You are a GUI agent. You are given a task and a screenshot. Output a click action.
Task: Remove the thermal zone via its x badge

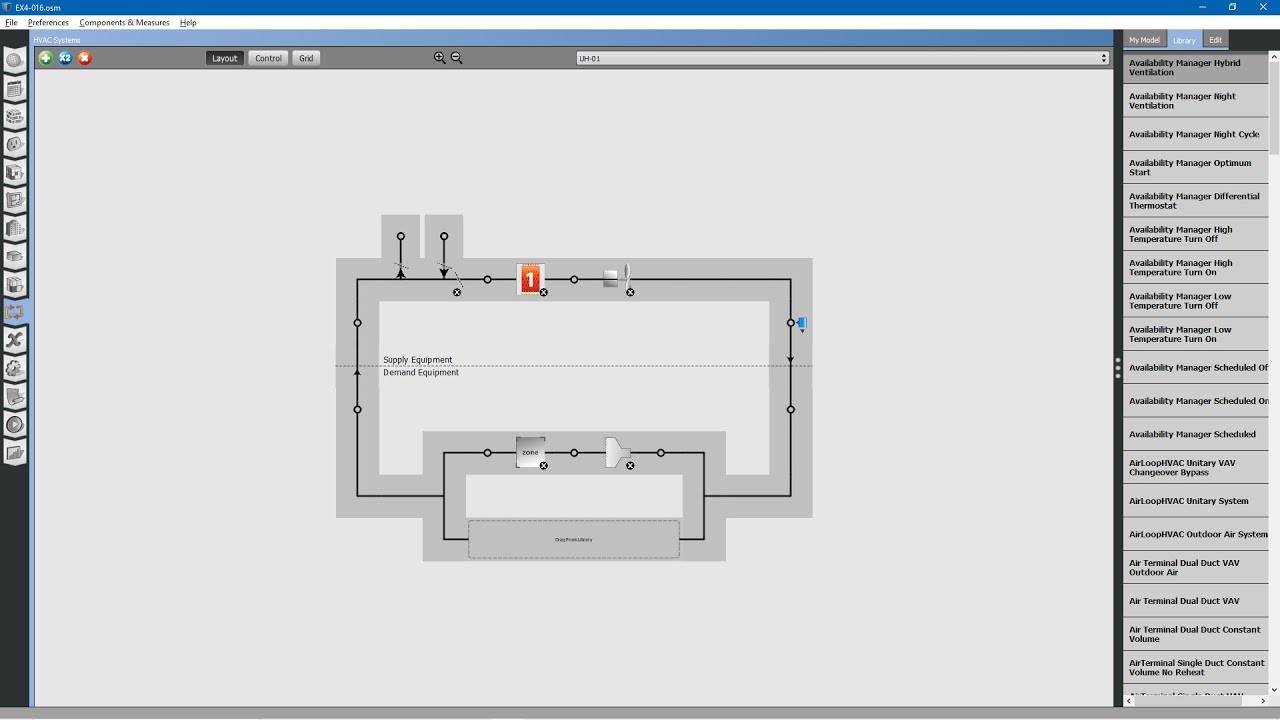pos(544,465)
